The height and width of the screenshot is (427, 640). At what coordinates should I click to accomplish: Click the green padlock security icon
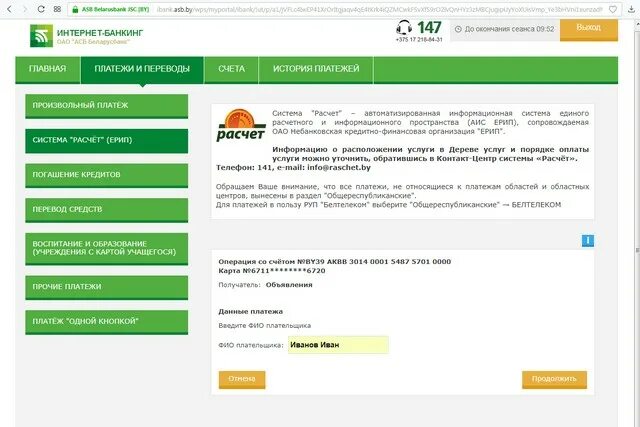(75, 9)
